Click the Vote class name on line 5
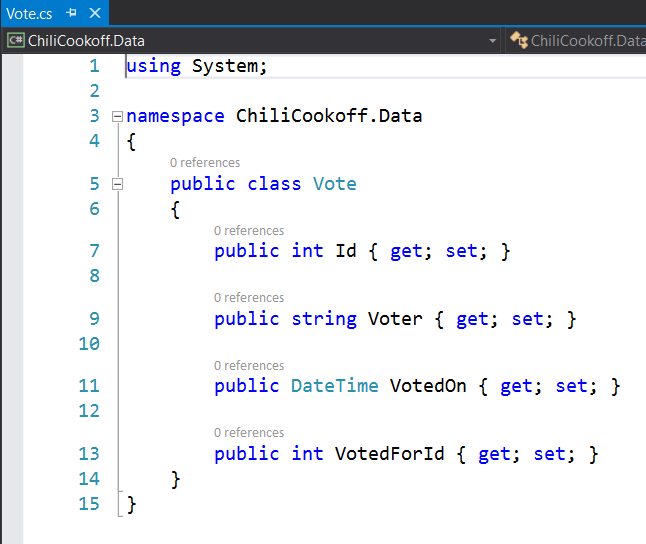Screen dimensions: 646x544 click(334, 184)
